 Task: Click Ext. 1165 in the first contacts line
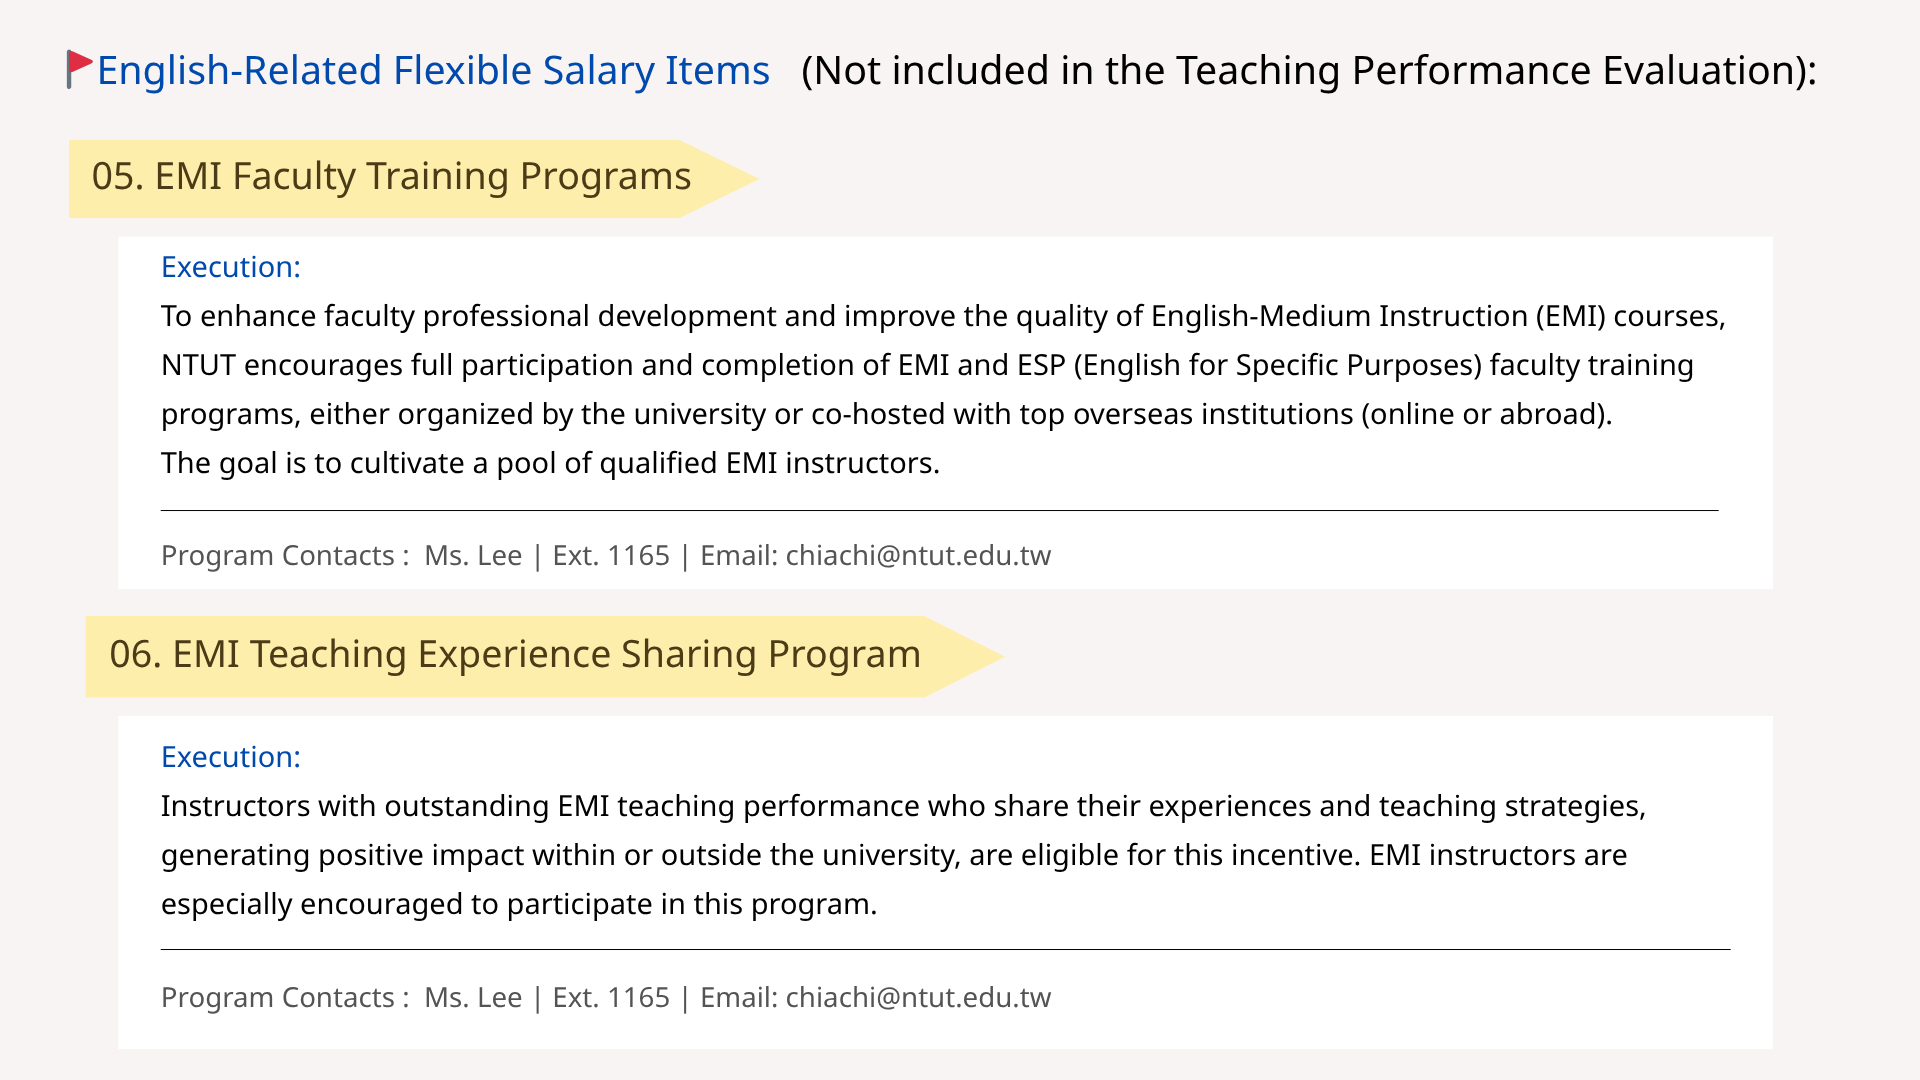(611, 555)
